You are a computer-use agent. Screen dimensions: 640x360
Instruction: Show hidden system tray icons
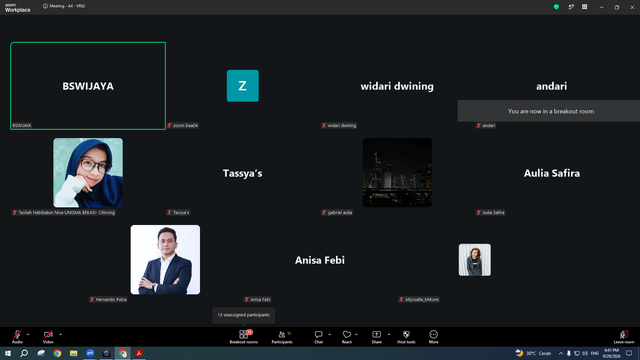(560, 353)
